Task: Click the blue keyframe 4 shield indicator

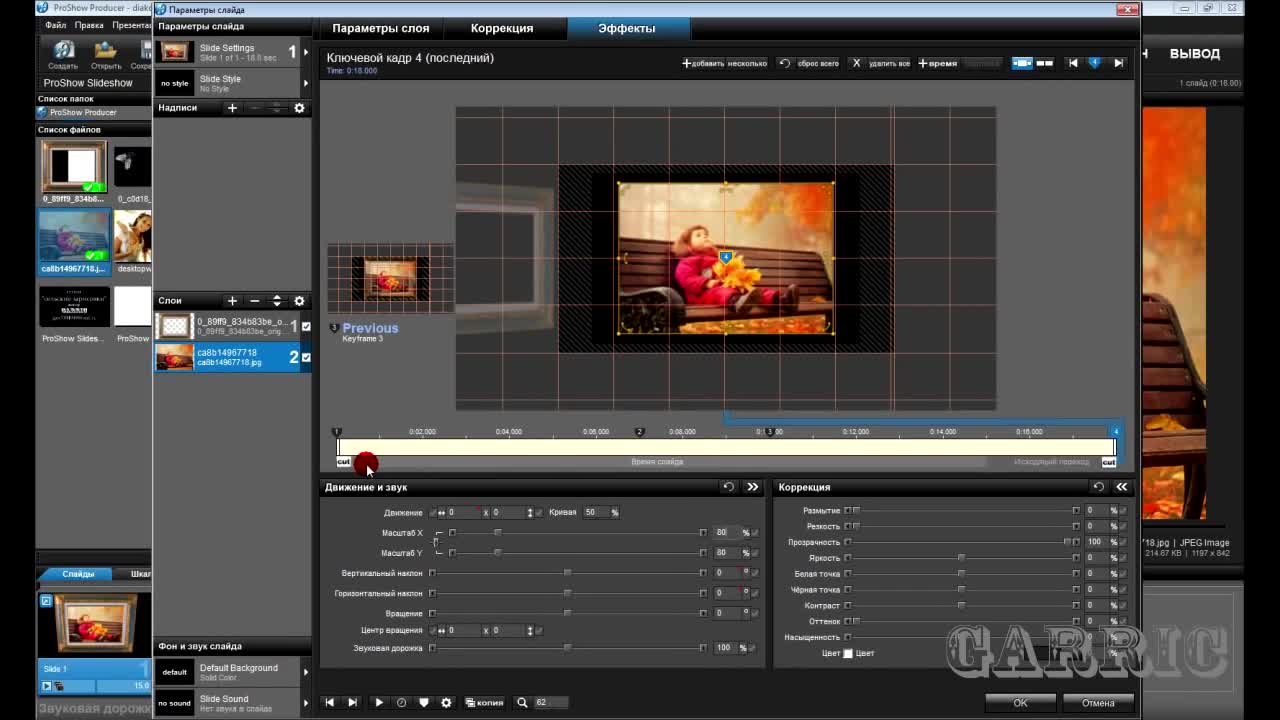Action: [1095, 63]
